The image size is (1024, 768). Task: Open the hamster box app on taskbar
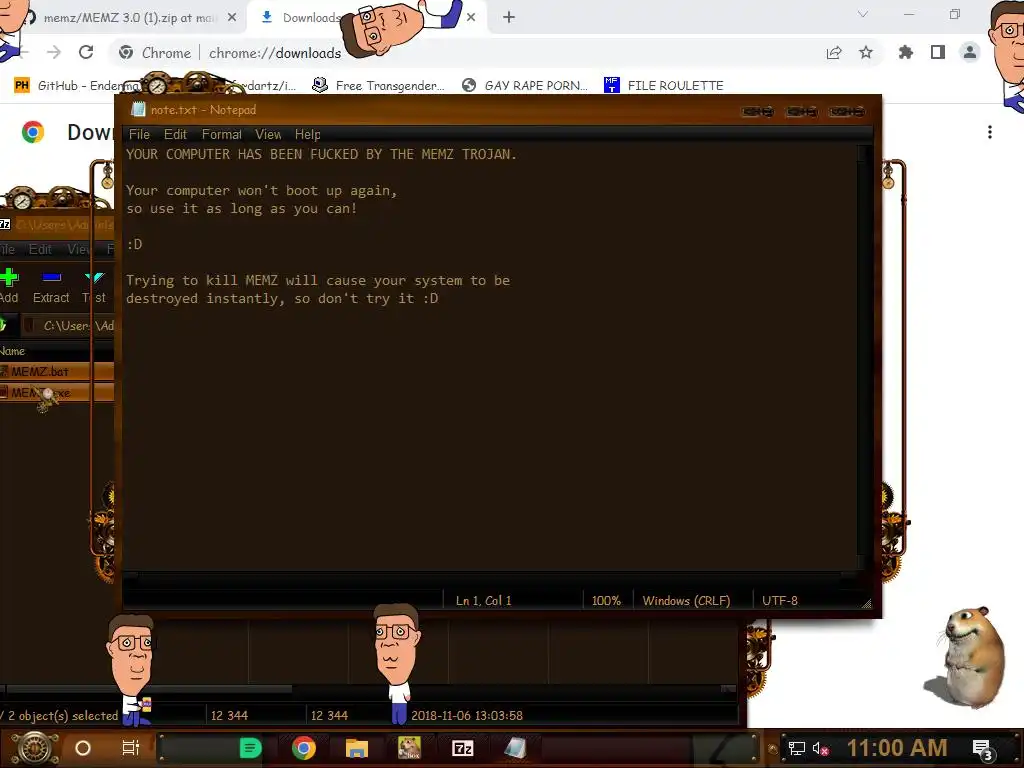[x=409, y=748]
